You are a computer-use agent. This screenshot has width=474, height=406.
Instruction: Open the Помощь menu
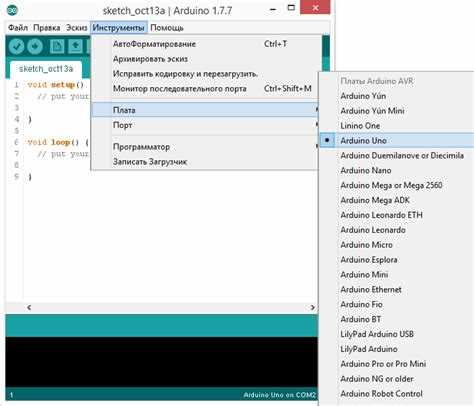[x=167, y=28]
